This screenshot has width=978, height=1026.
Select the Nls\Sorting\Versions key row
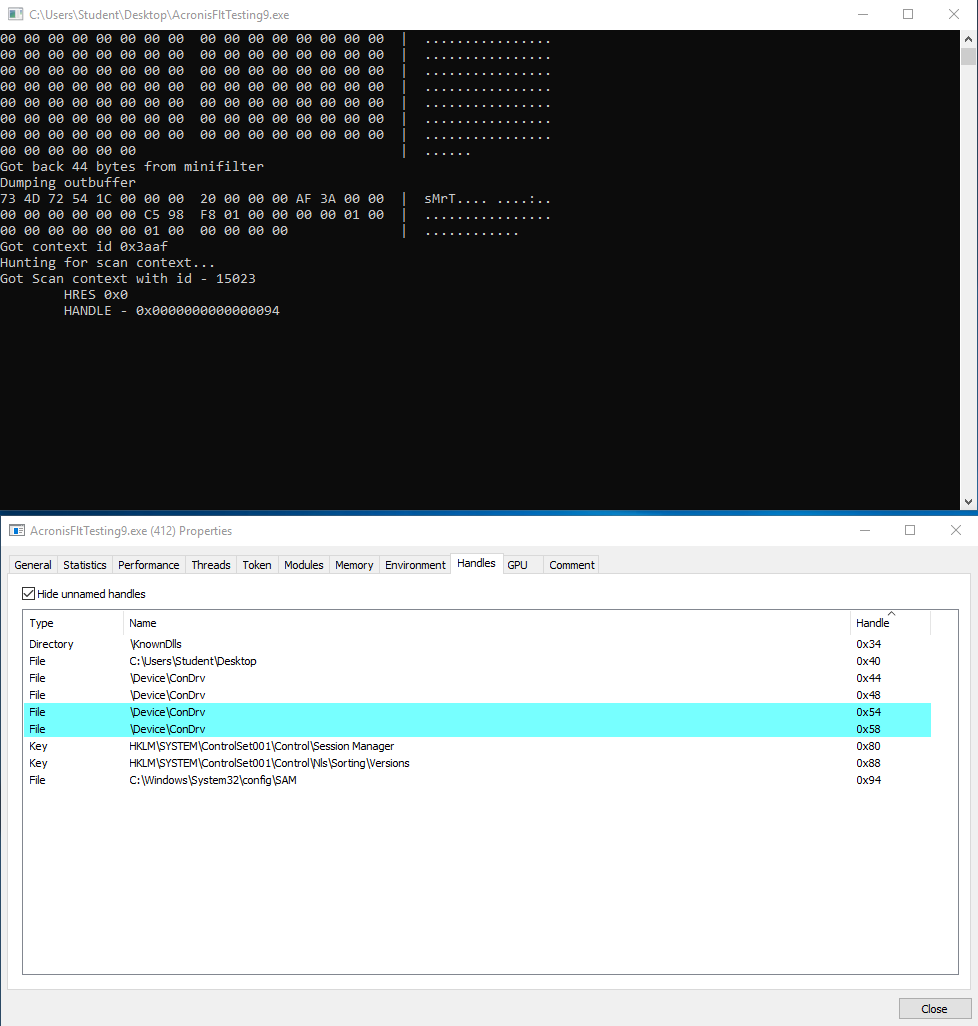pos(478,763)
